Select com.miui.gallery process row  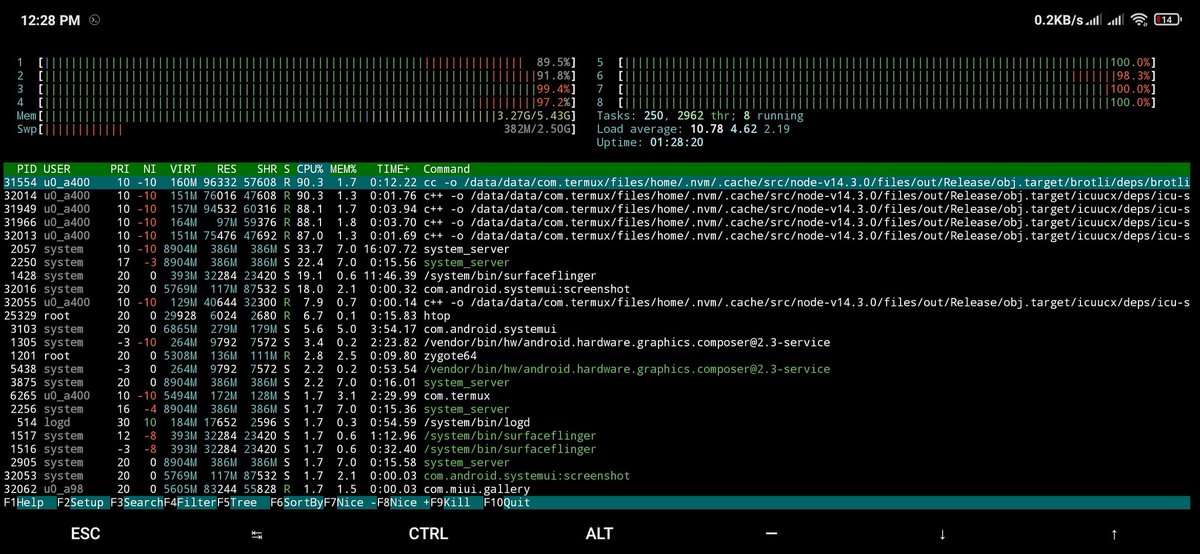pyautogui.click(x=597, y=489)
